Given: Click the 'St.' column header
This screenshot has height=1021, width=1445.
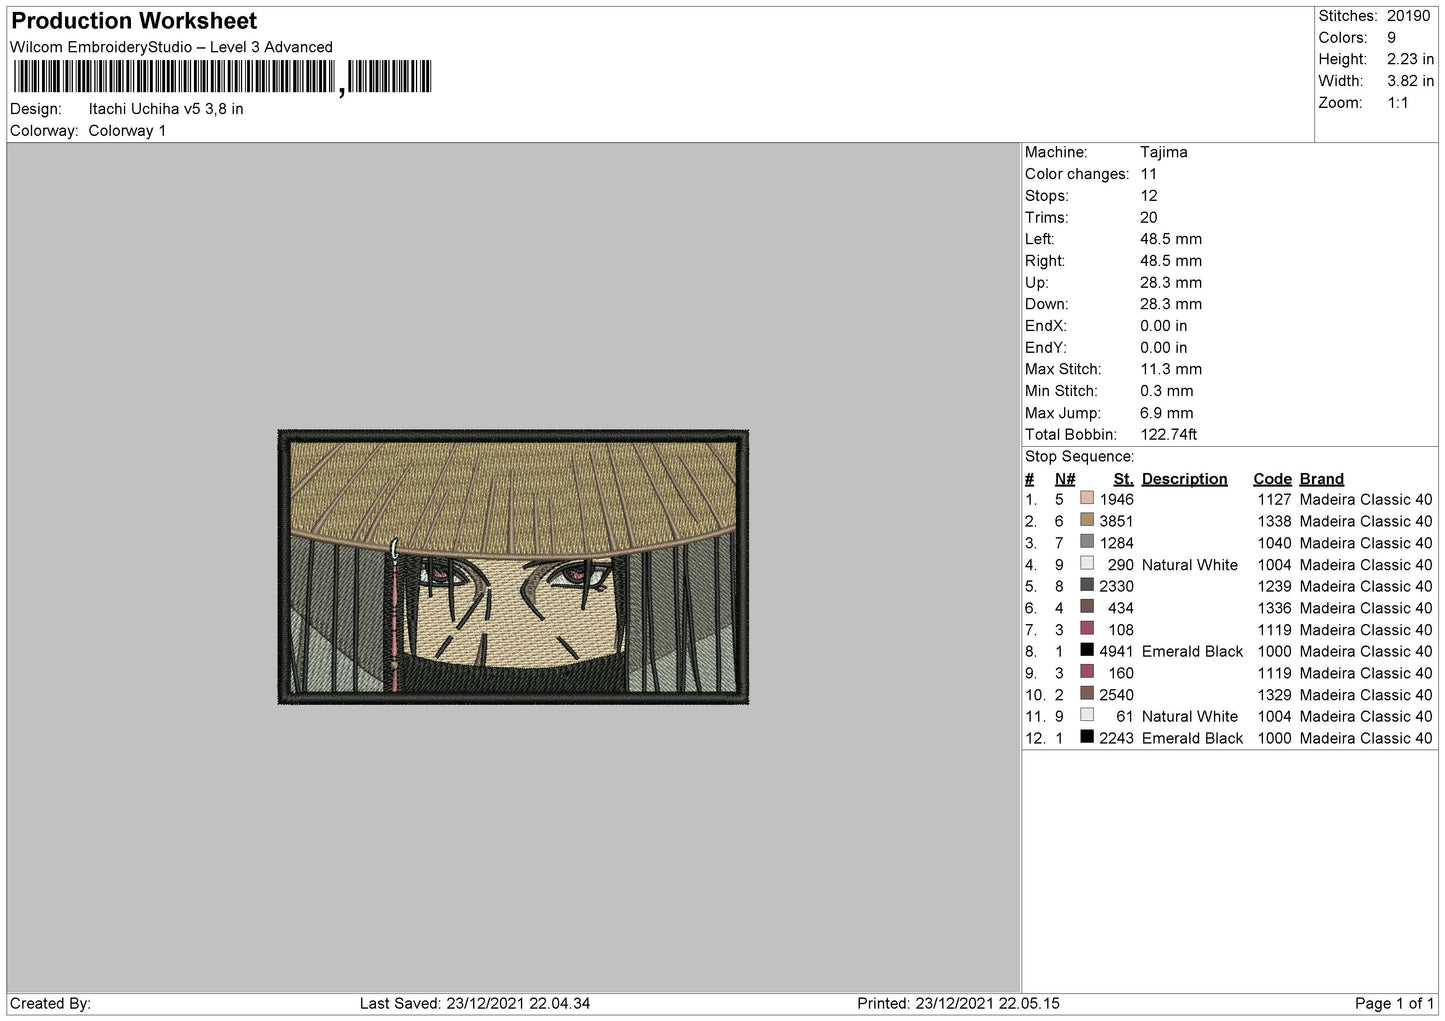Looking at the screenshot, I should [x=1124, y=479].
